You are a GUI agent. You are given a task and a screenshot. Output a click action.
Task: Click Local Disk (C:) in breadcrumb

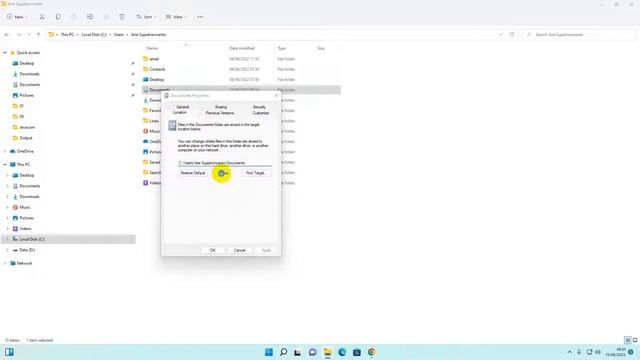pos(94,35)
